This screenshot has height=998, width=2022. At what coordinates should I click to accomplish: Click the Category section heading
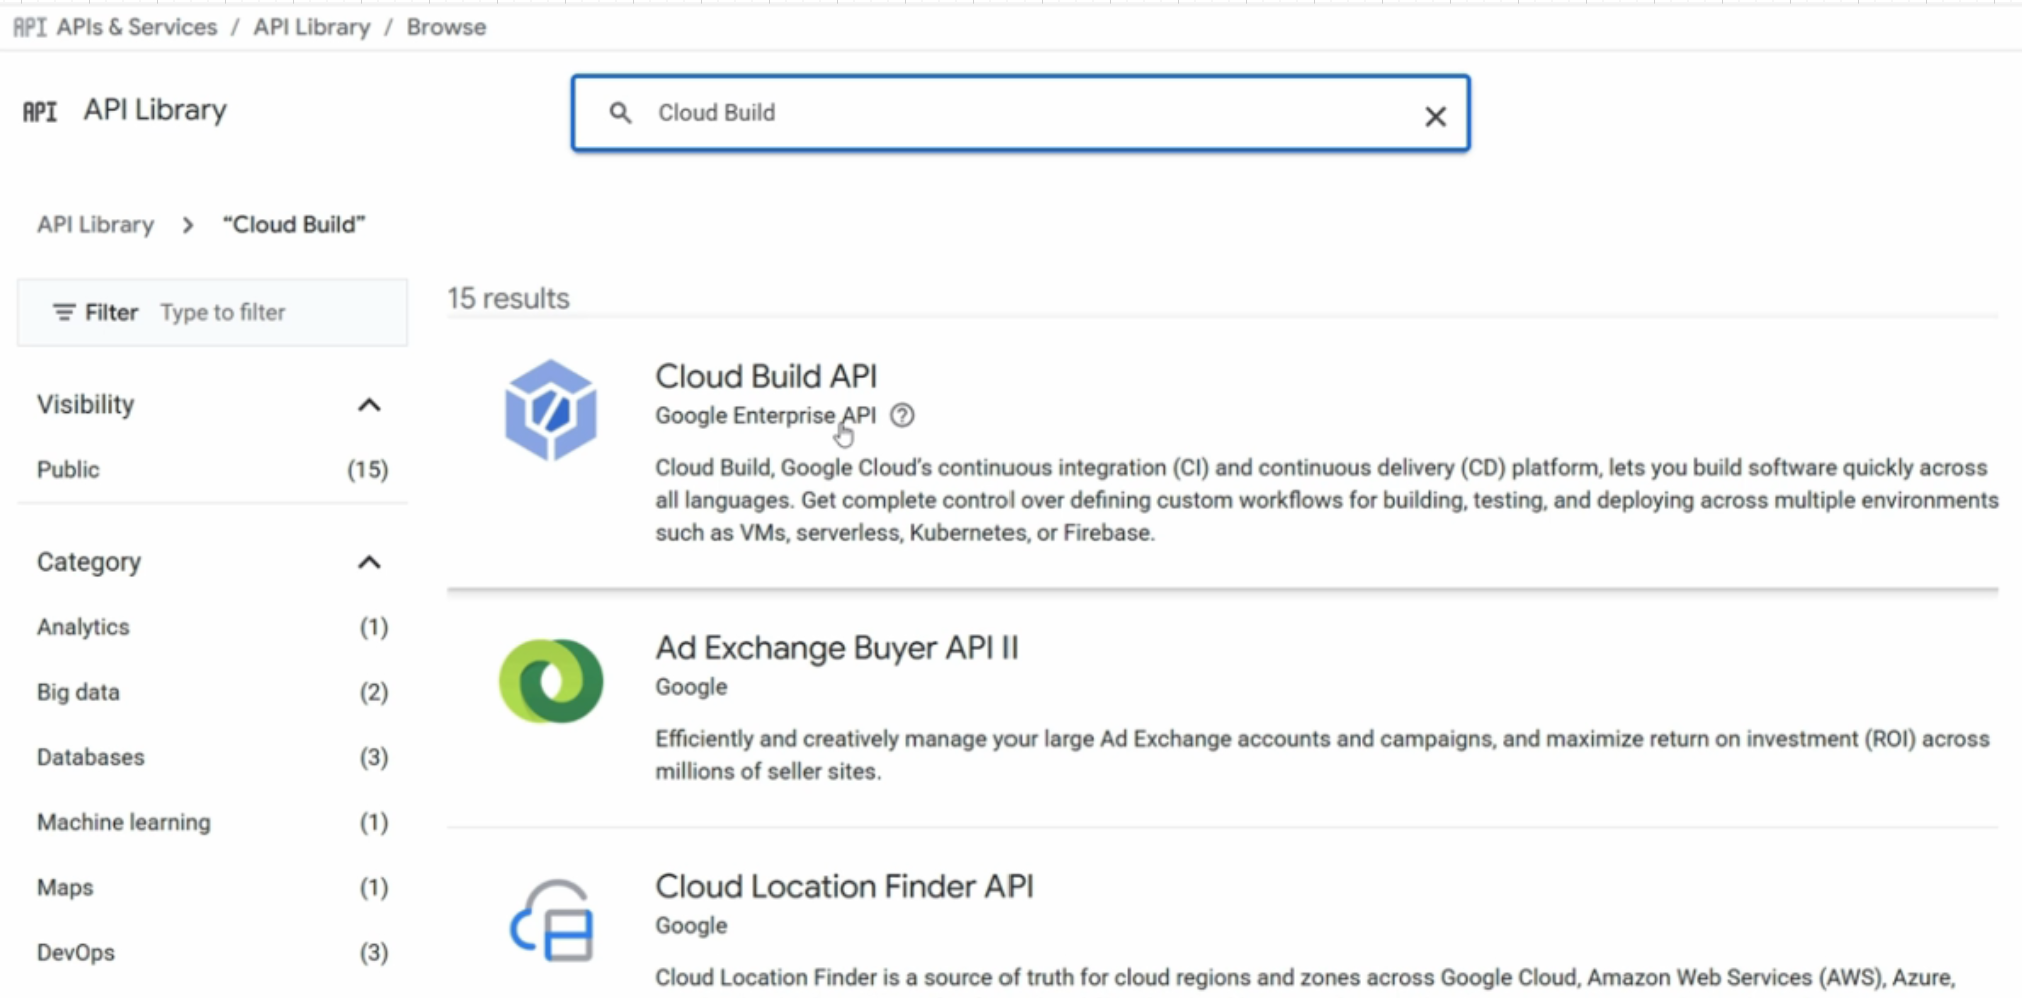[x=89, y=562]
